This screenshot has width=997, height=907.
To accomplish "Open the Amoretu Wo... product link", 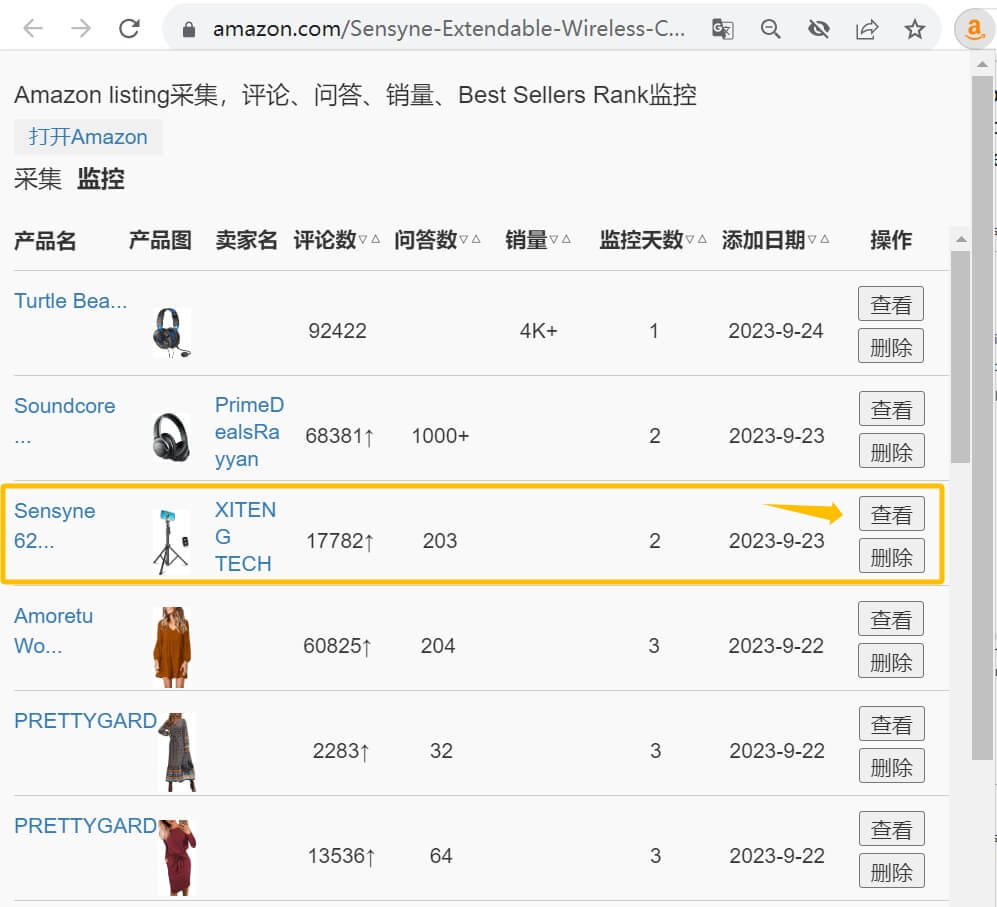I will [53, 630].
